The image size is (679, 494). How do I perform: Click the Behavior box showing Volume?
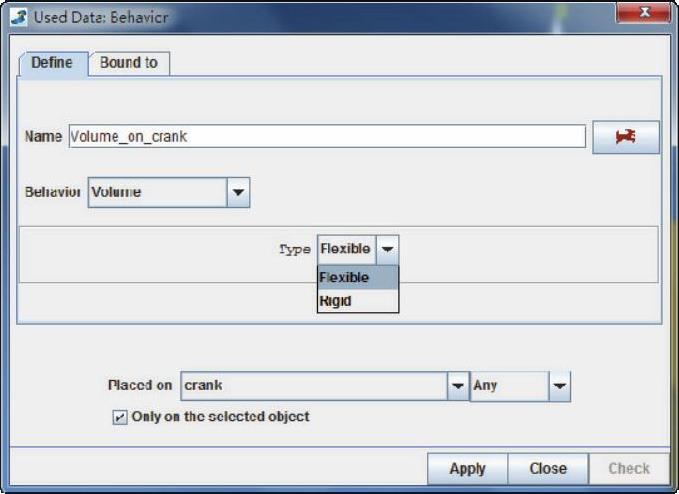[156, 192]
